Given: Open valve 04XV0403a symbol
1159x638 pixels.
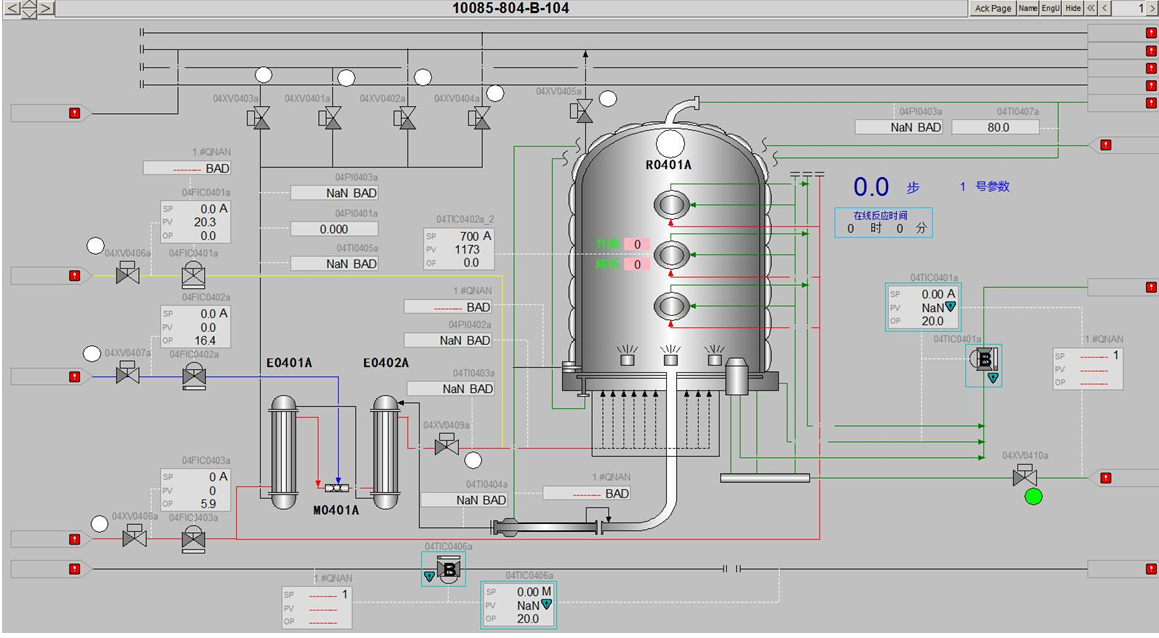Looking at the screenshot, I should coord(261,118).
